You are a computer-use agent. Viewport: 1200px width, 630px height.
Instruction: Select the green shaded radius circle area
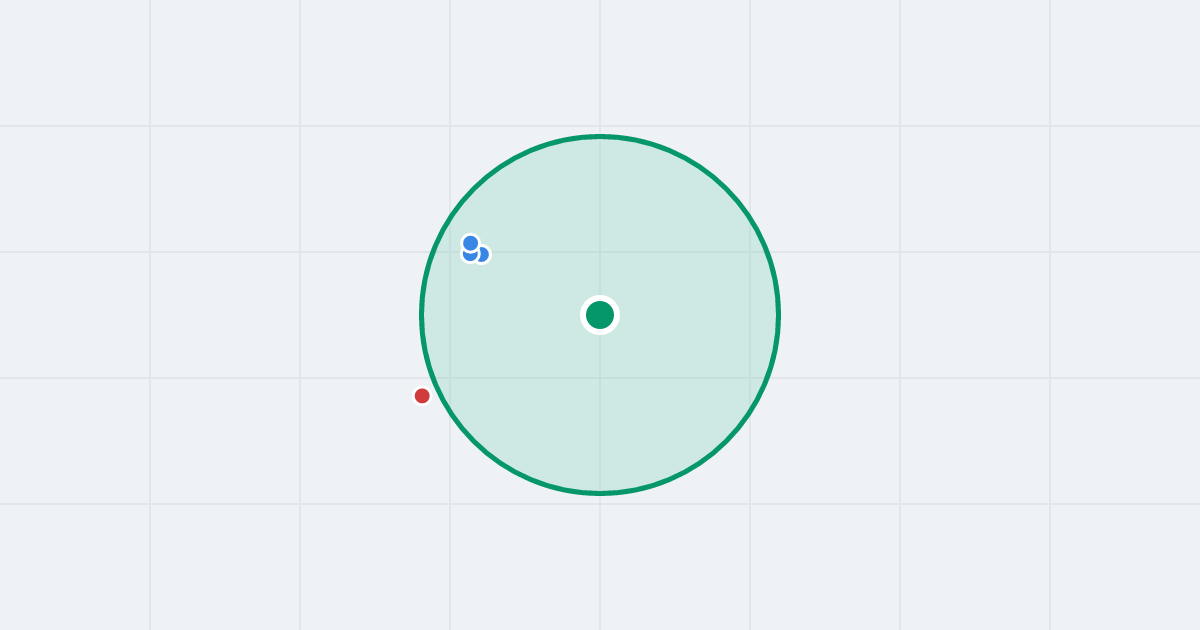(x=600, y=315)
